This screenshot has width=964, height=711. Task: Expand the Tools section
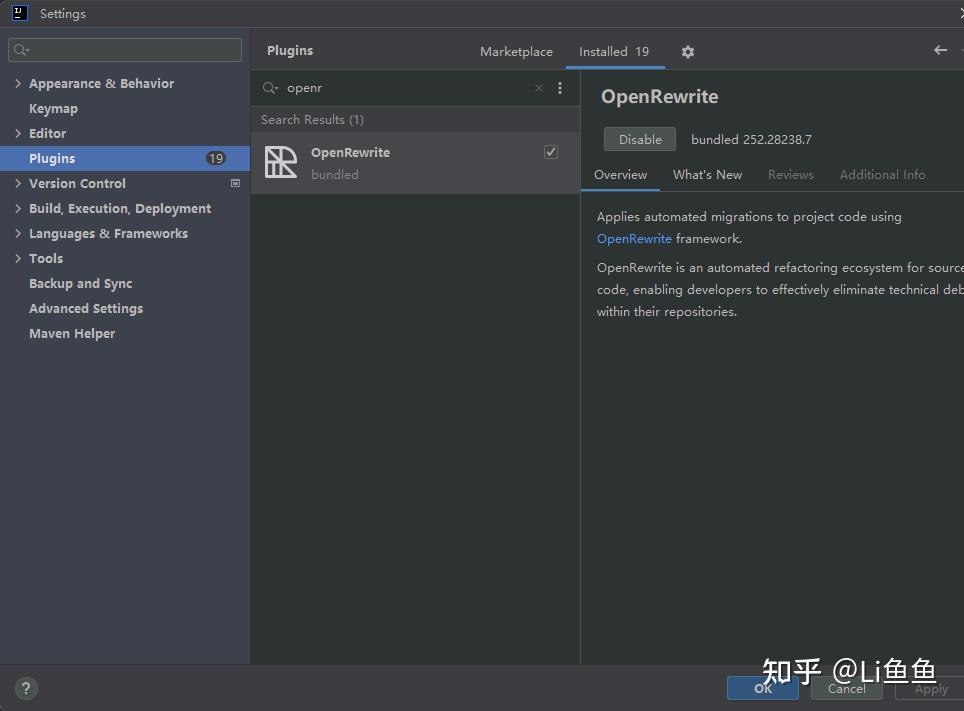(16, 258)
